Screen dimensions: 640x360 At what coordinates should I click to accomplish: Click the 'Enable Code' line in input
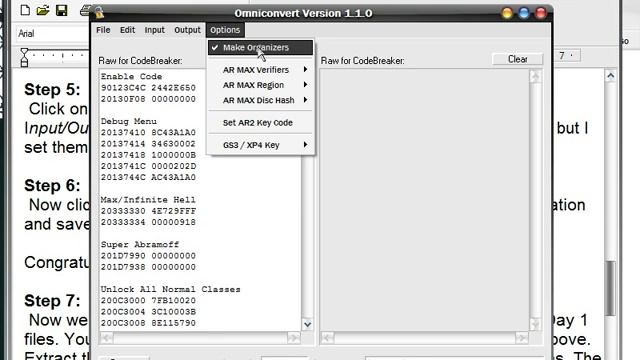131,76
